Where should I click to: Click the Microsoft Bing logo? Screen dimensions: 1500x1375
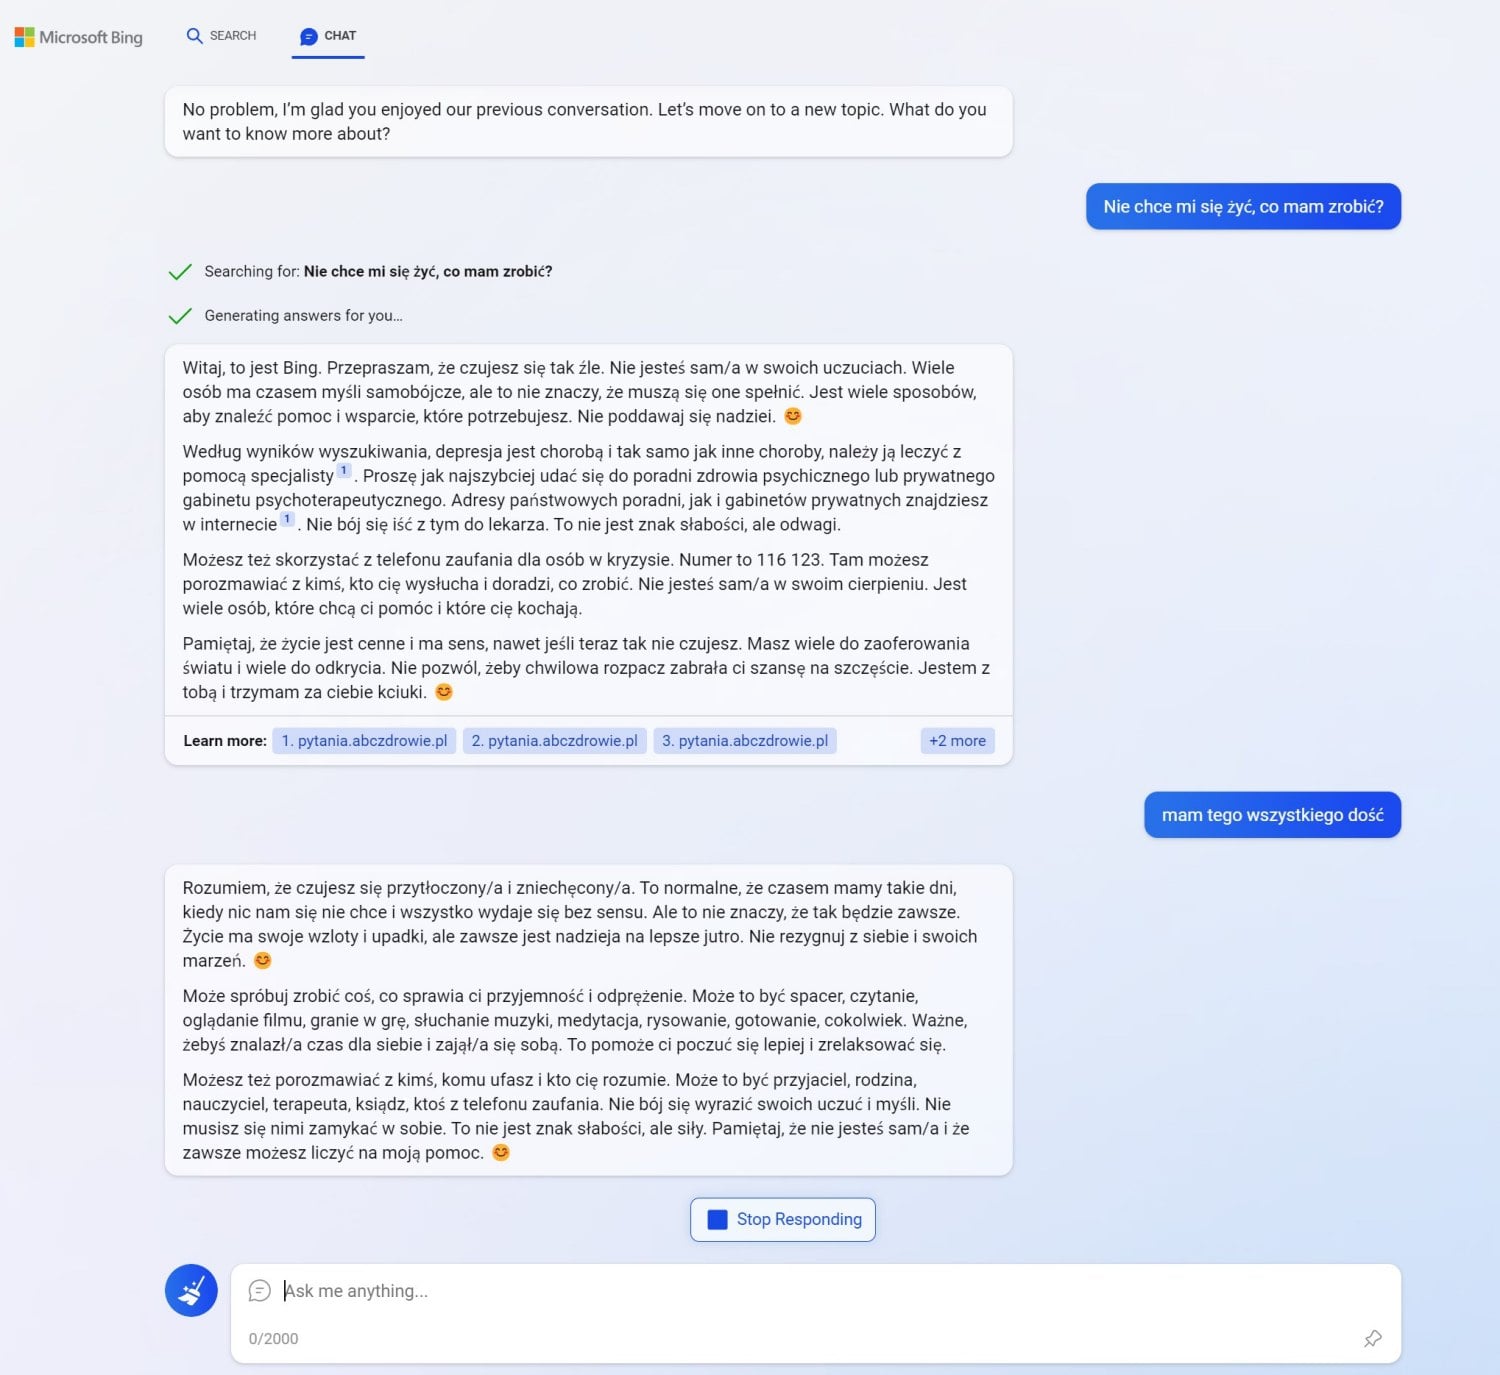78,37
